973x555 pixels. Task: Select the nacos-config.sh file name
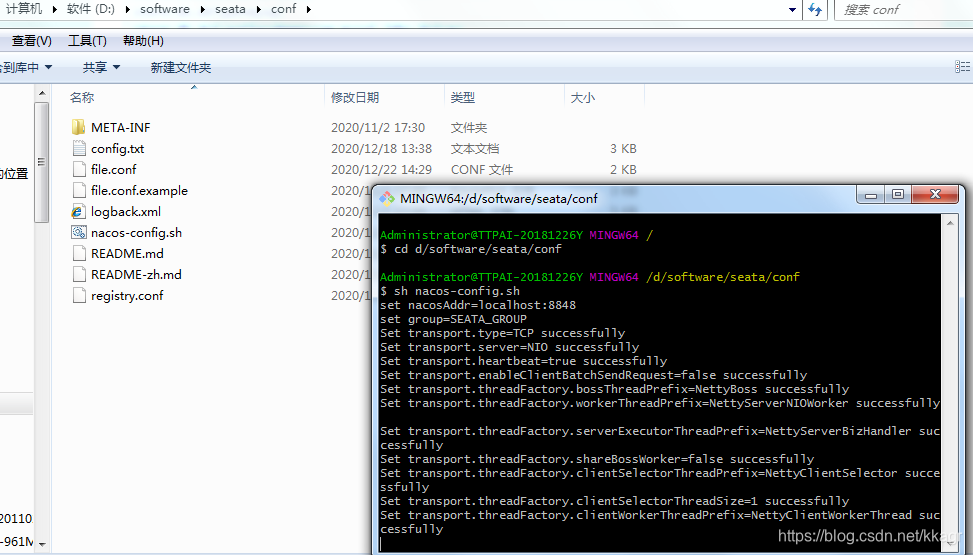coord(137,233)
